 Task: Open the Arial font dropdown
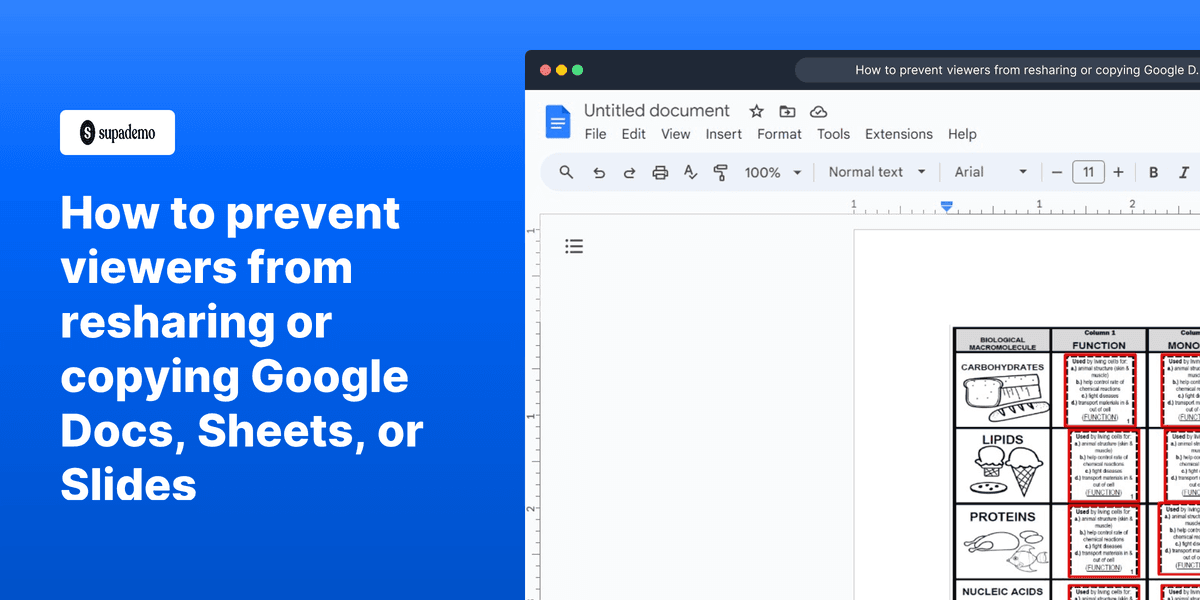tap(990, 171)
